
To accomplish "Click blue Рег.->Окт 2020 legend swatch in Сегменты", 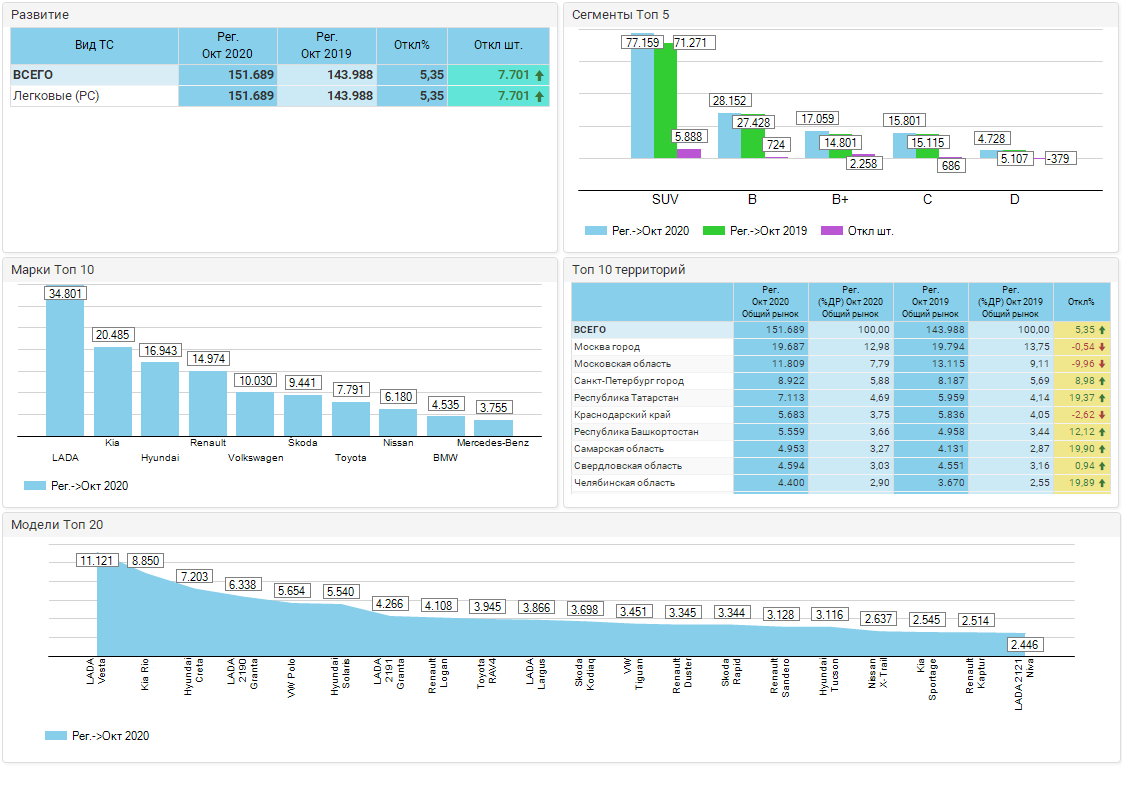I will coord(595,230).
